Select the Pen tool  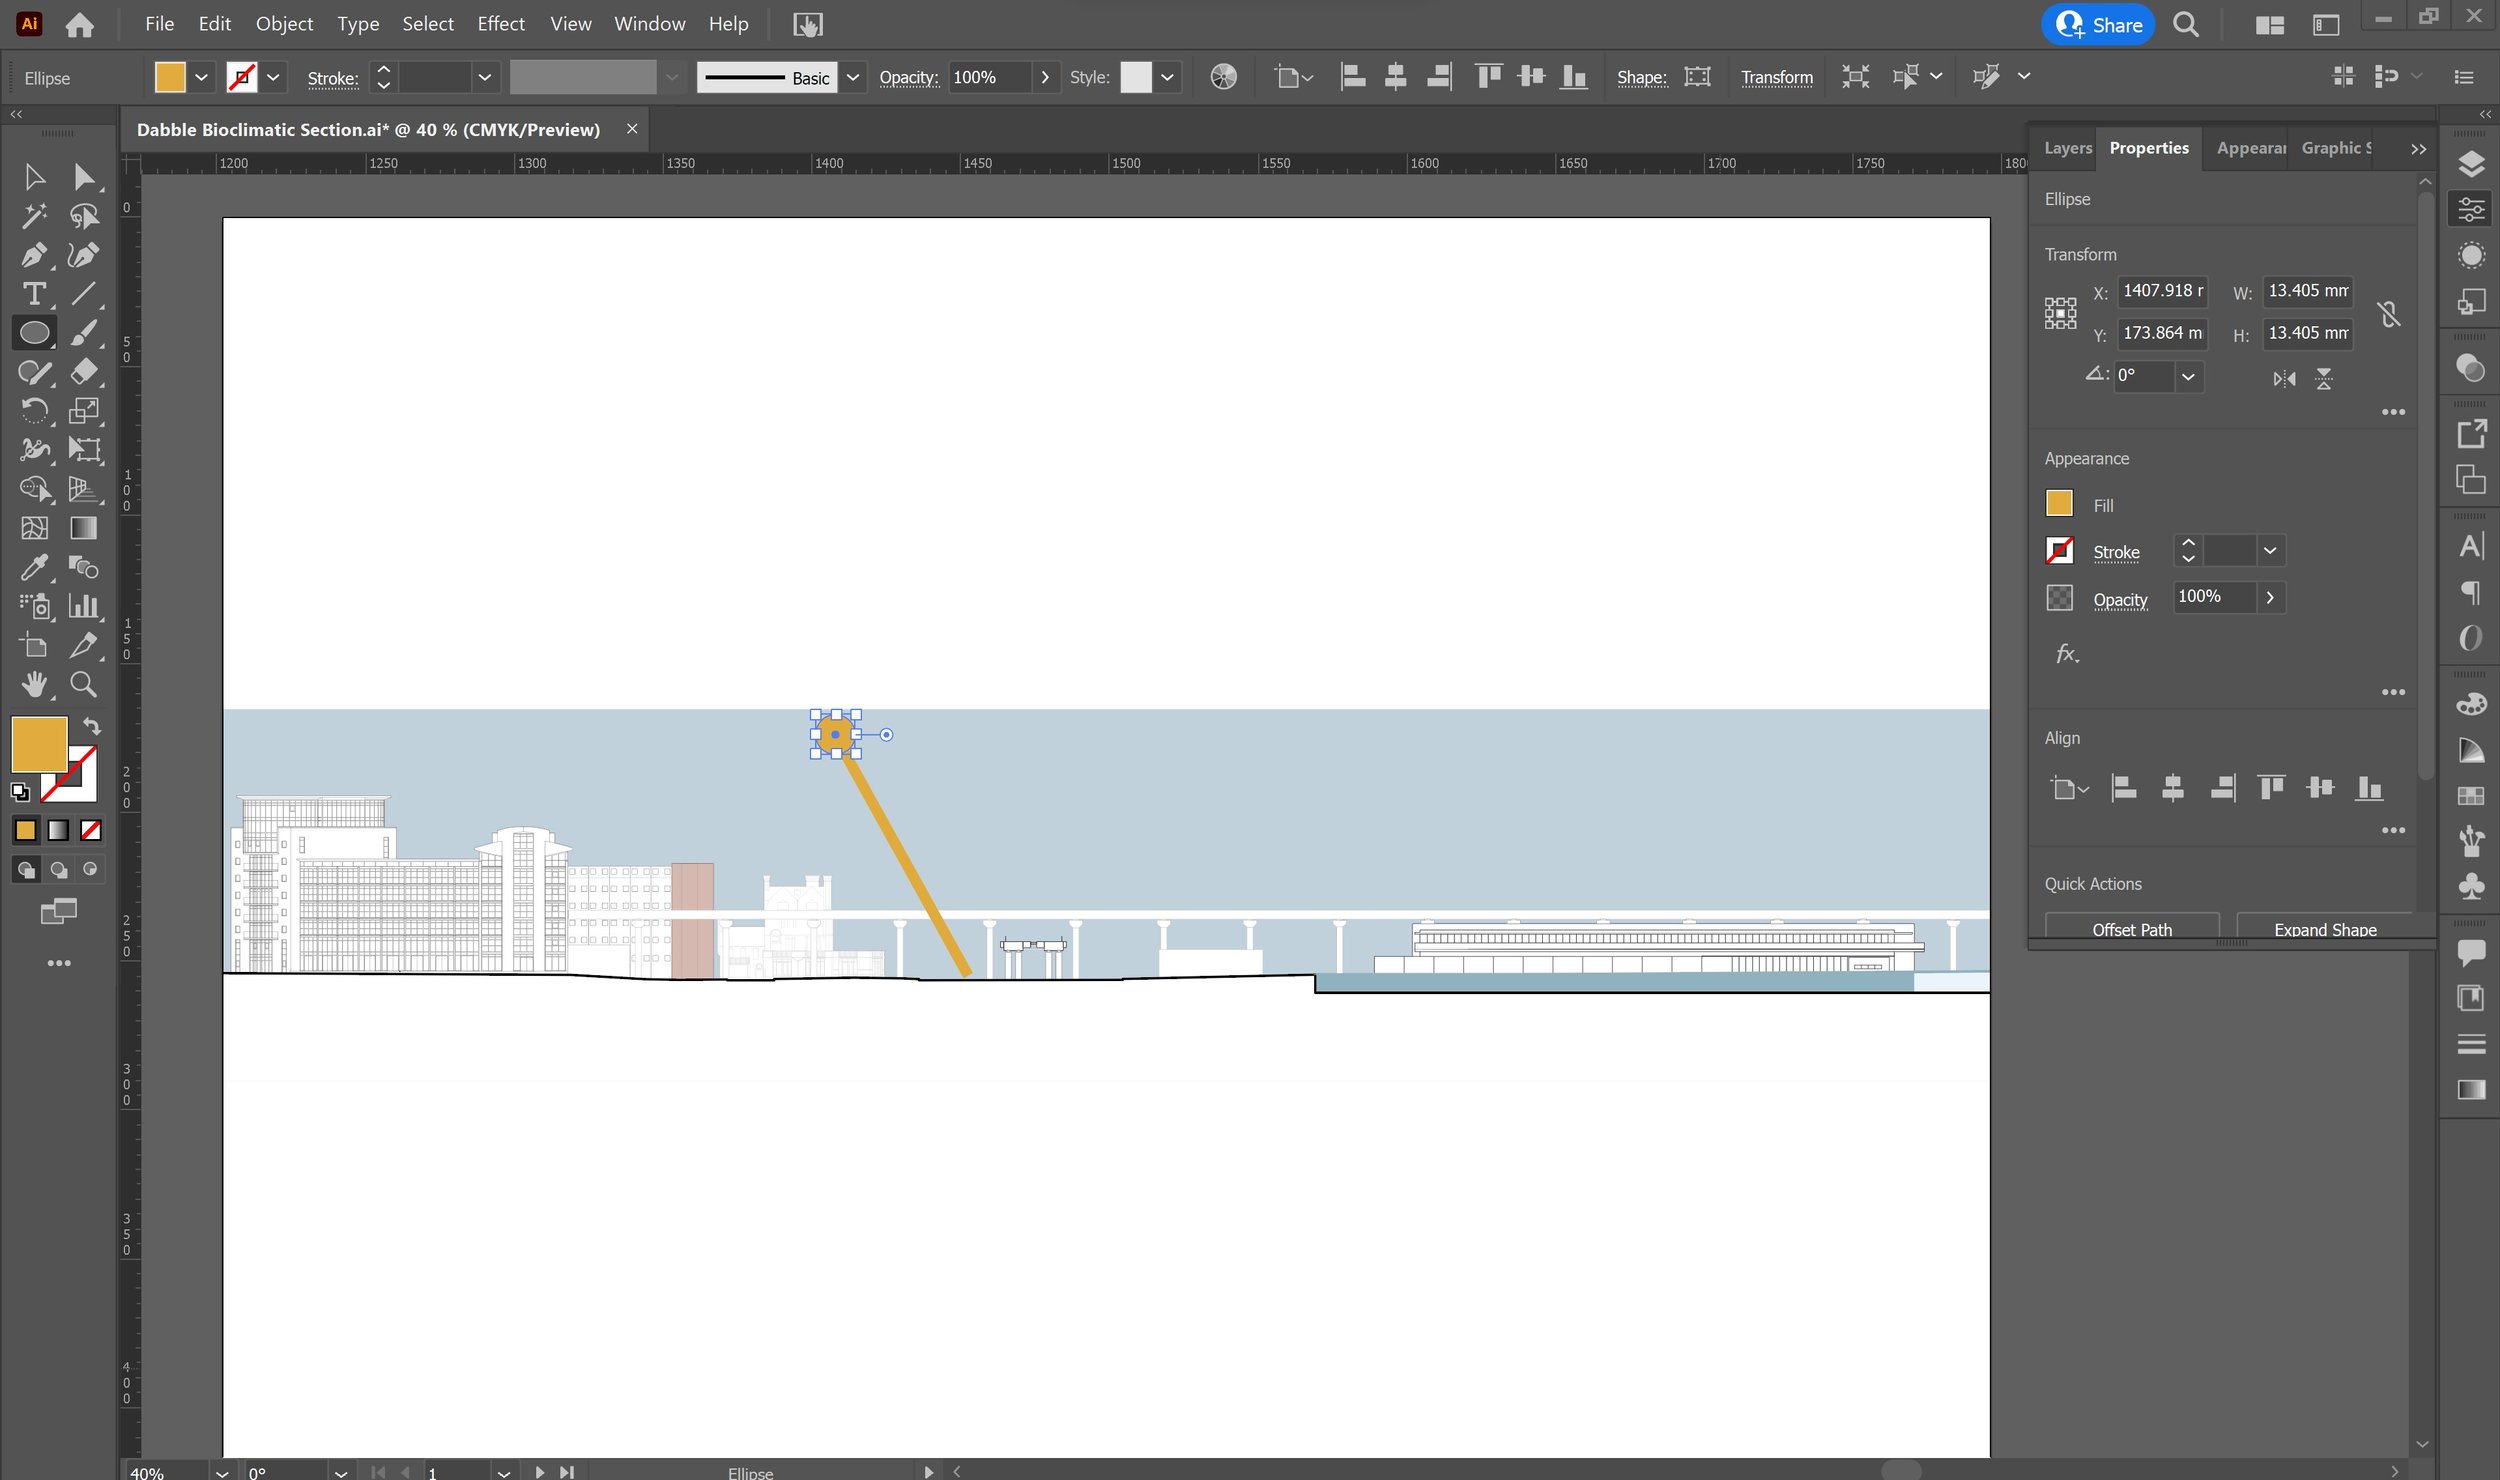coord(34,255)
